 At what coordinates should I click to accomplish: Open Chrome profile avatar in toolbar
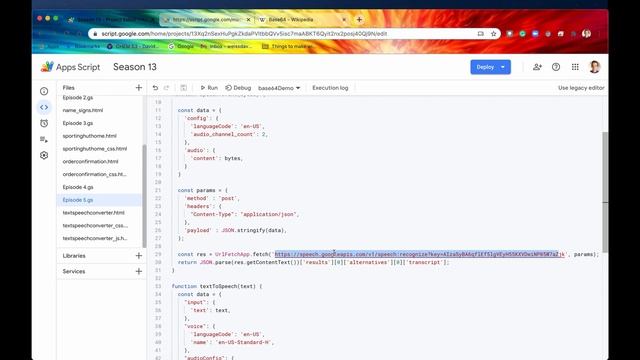pos(587,34)
